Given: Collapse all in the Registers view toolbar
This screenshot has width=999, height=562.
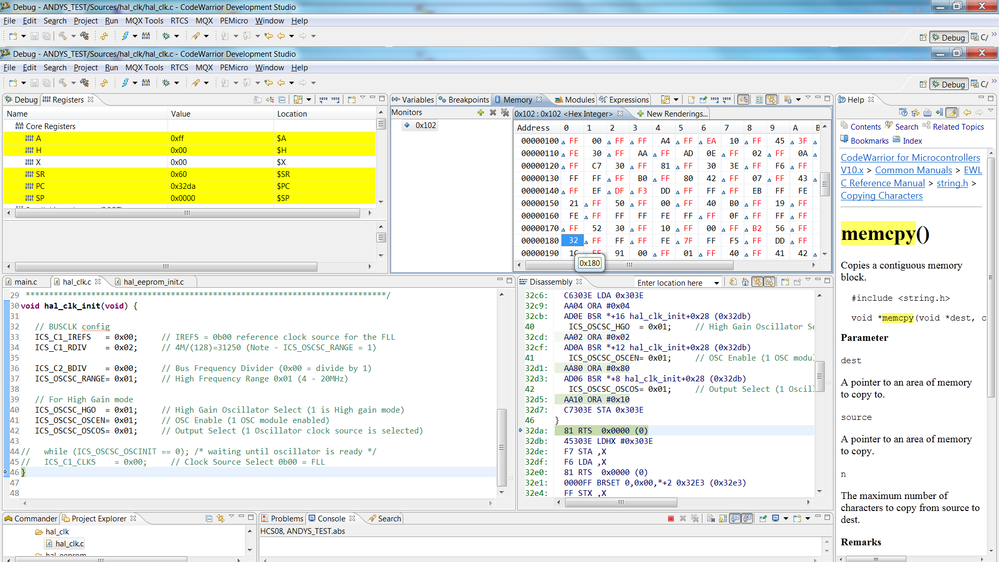Looking at the screenshot, I should pos(281,100).
